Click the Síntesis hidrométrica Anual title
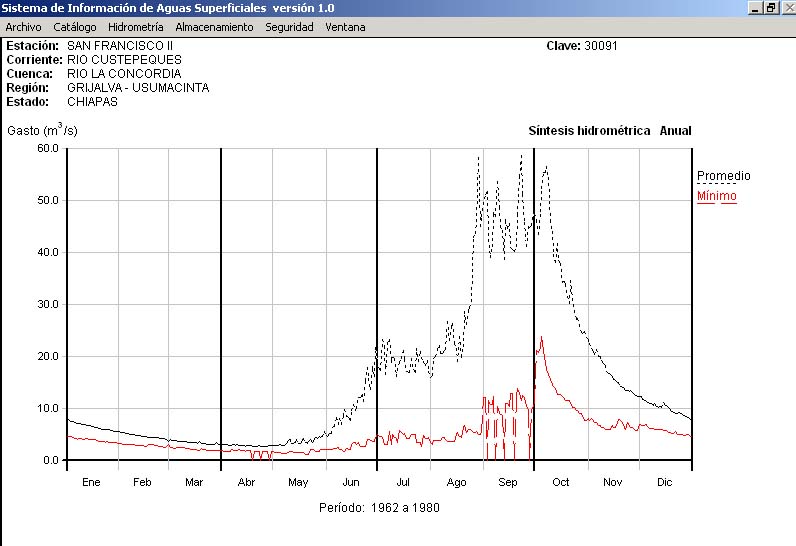The image size is (796, 546). [x=609, y=131]
